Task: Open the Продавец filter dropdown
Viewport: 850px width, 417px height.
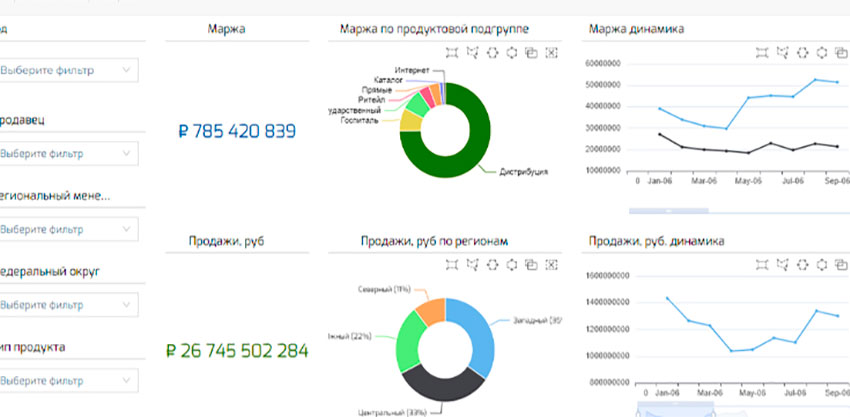Action: 68,154
